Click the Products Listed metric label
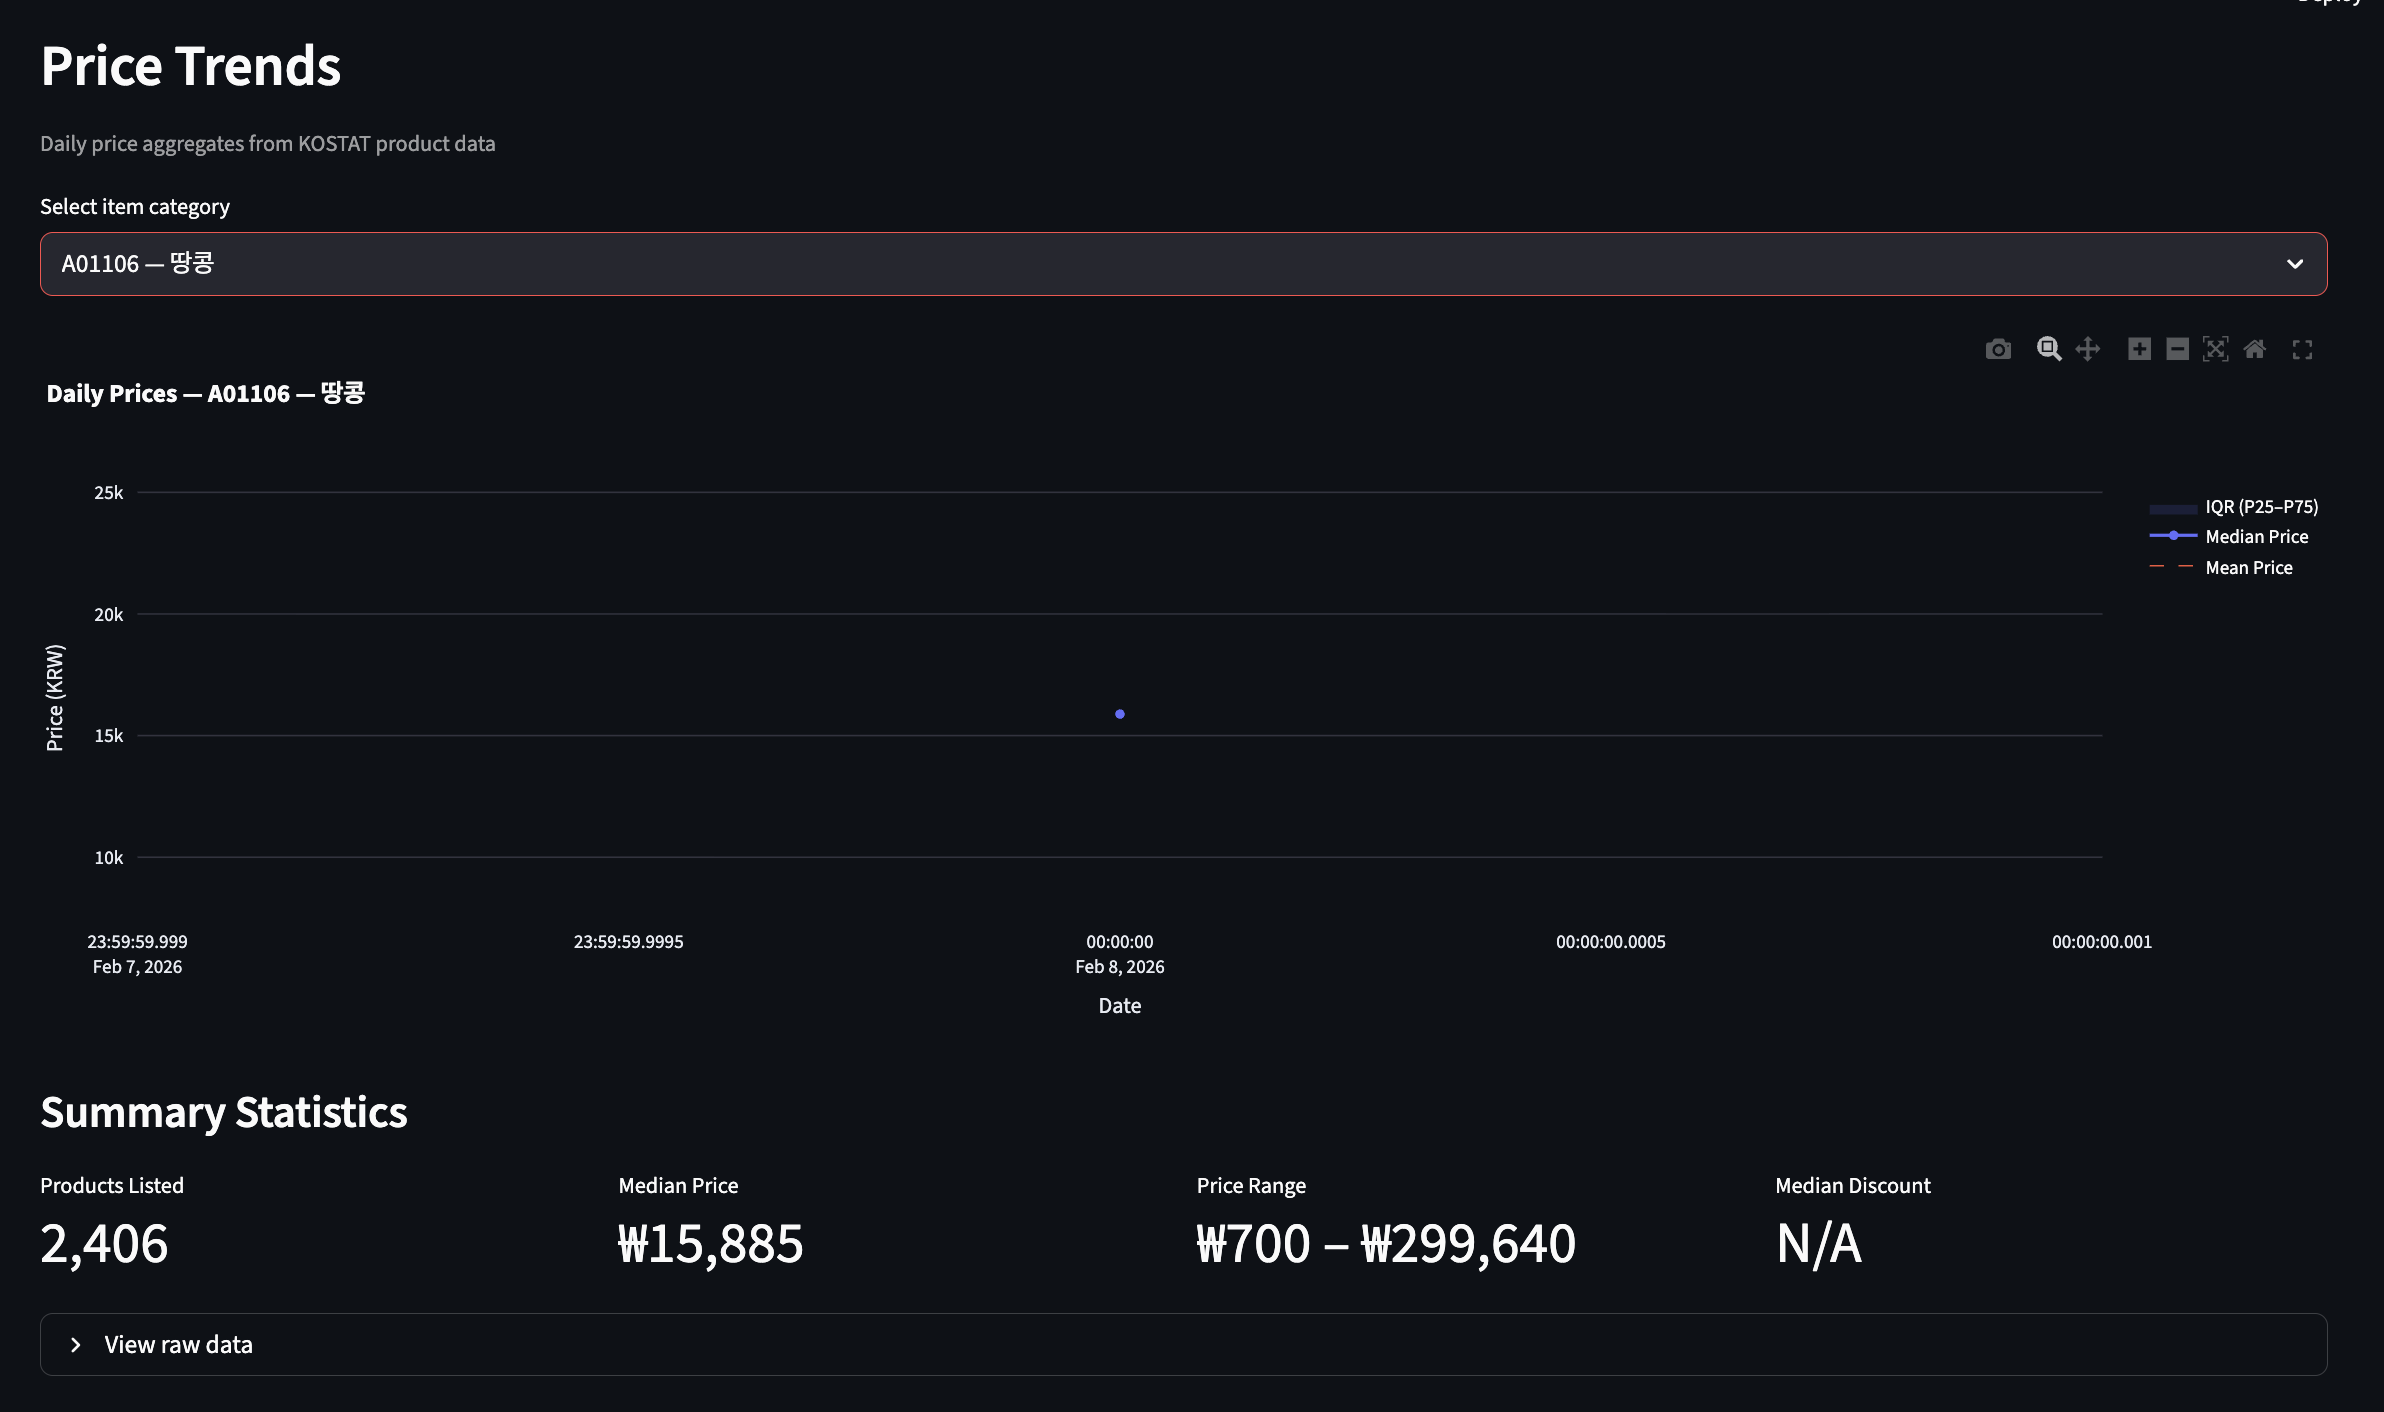Image resolution: width=2384 pixels, height=1412 pixels. (112, 1186)
